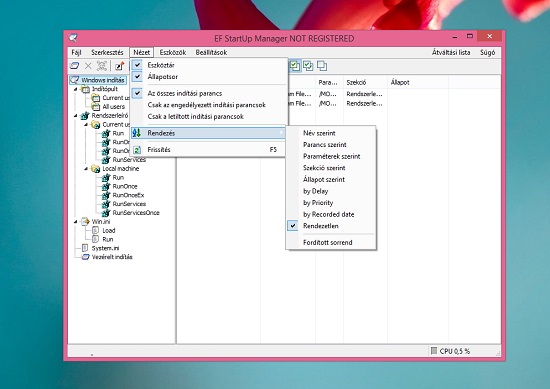Click the first blue toolbar icon

tap(74, 66)
